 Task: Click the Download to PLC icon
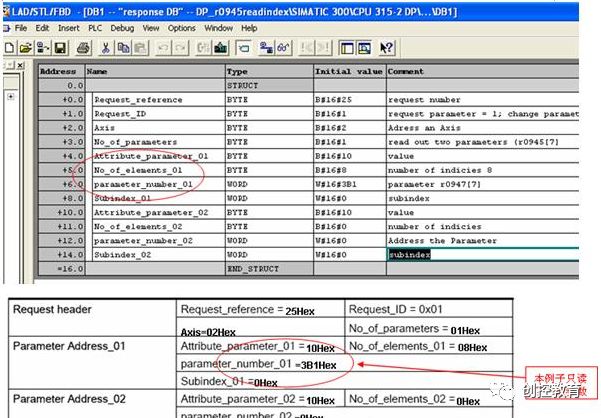(221, 48)
